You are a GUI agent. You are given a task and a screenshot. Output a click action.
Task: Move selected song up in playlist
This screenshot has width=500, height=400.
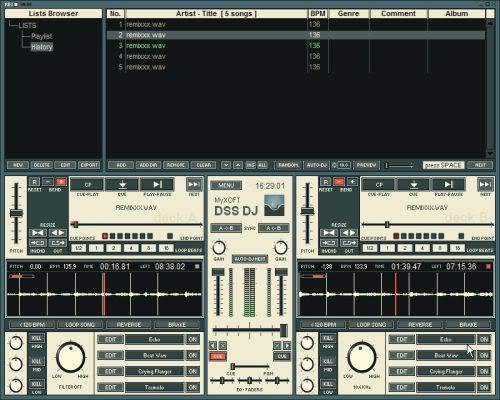point(238,165)
